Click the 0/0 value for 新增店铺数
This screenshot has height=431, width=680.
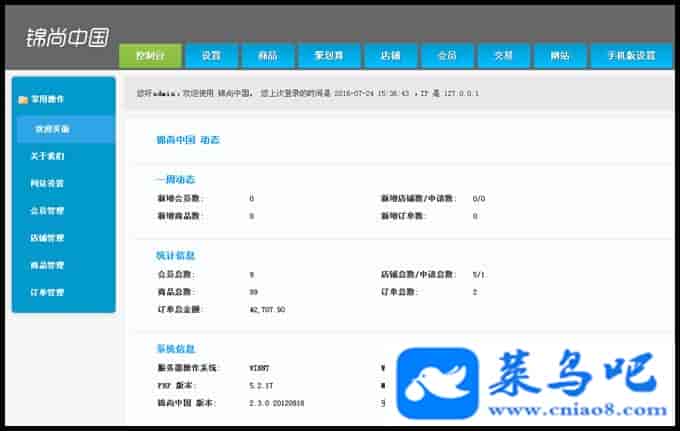click(x=479, y=199)
